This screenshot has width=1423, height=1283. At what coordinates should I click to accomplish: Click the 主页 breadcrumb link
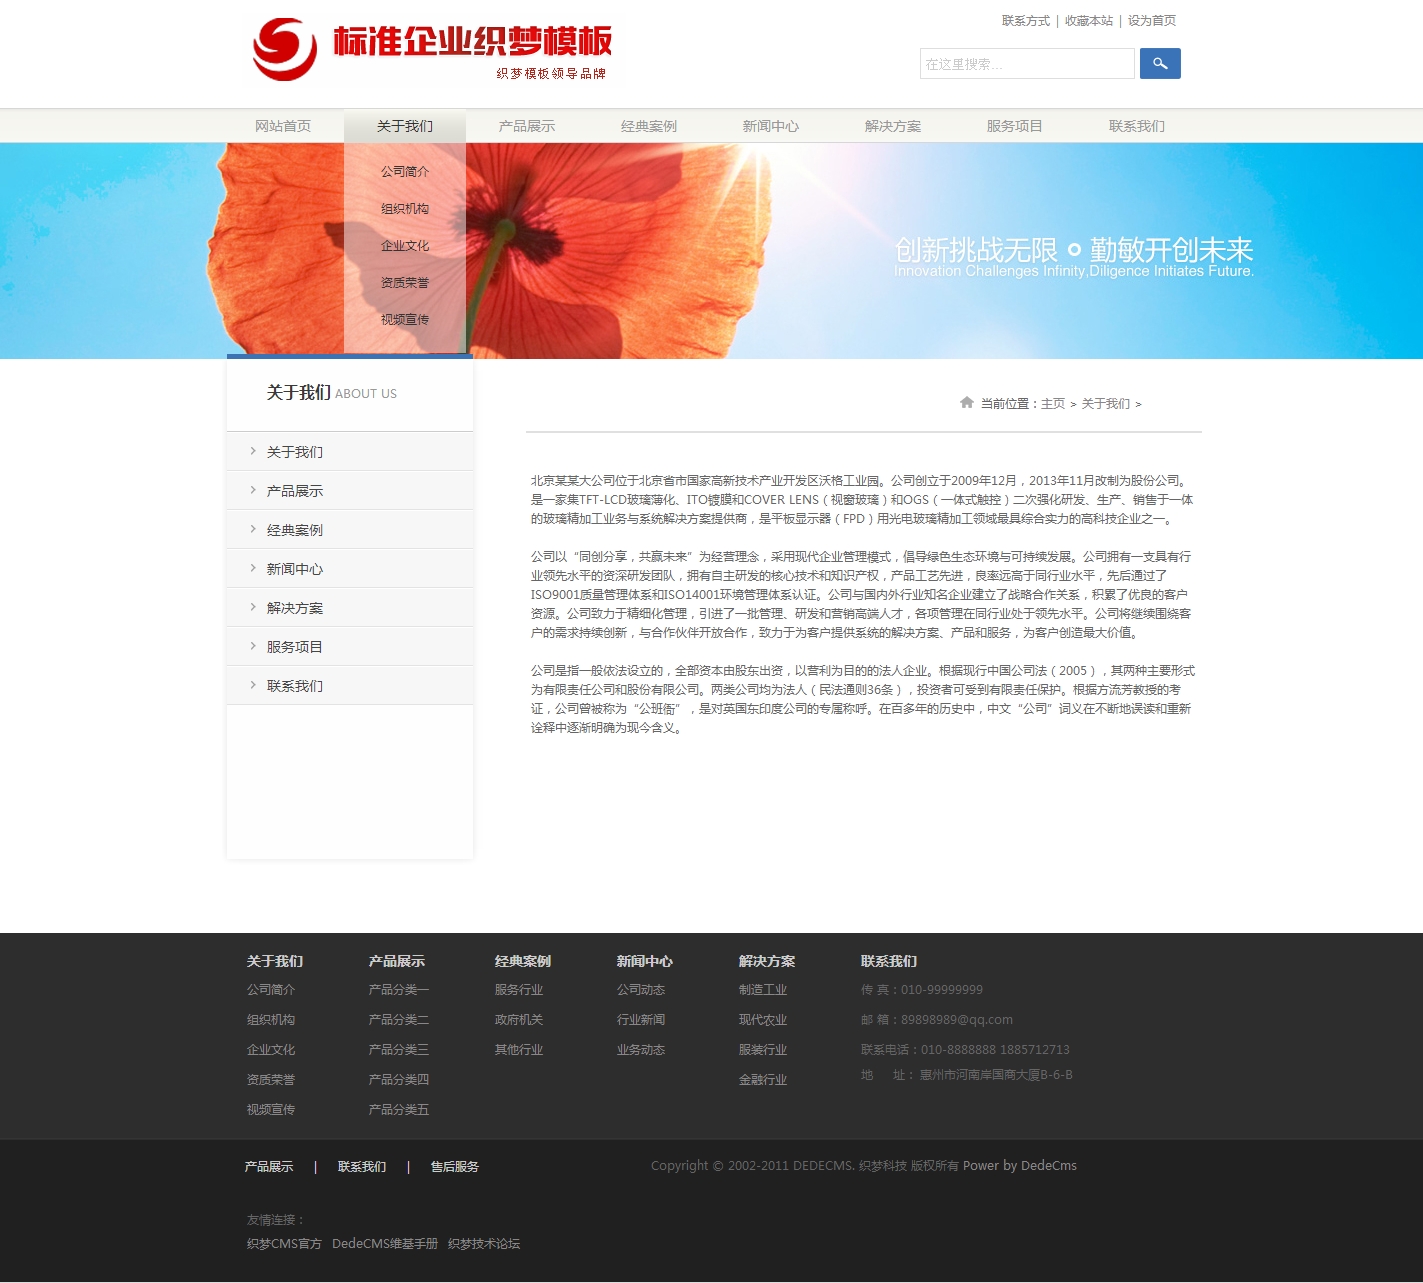point(1053,404)
